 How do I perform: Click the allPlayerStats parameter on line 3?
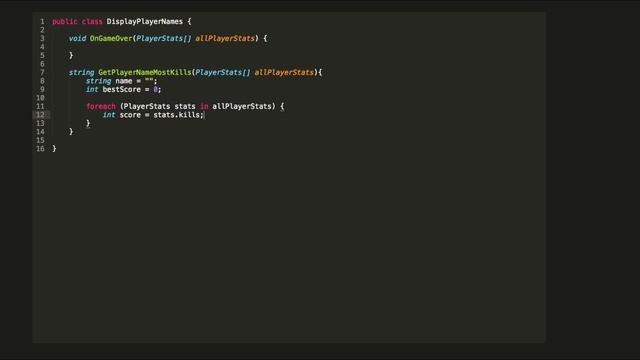tap(225, 38)
